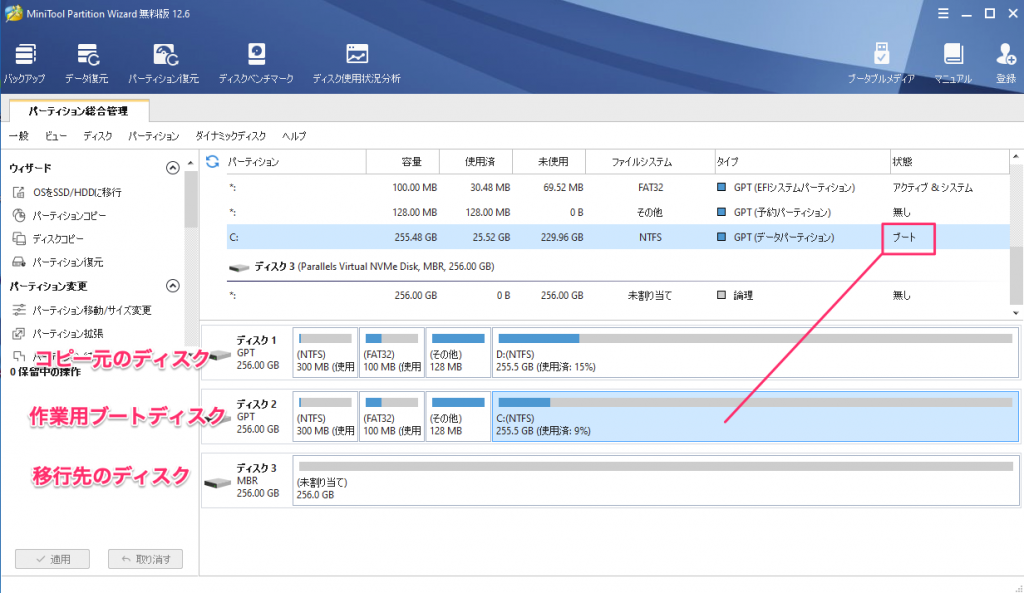The height and width of the screenshot is (593, 1024).
Task: Sort by the 使用済 column header
Action: click(x=476, y=161)
